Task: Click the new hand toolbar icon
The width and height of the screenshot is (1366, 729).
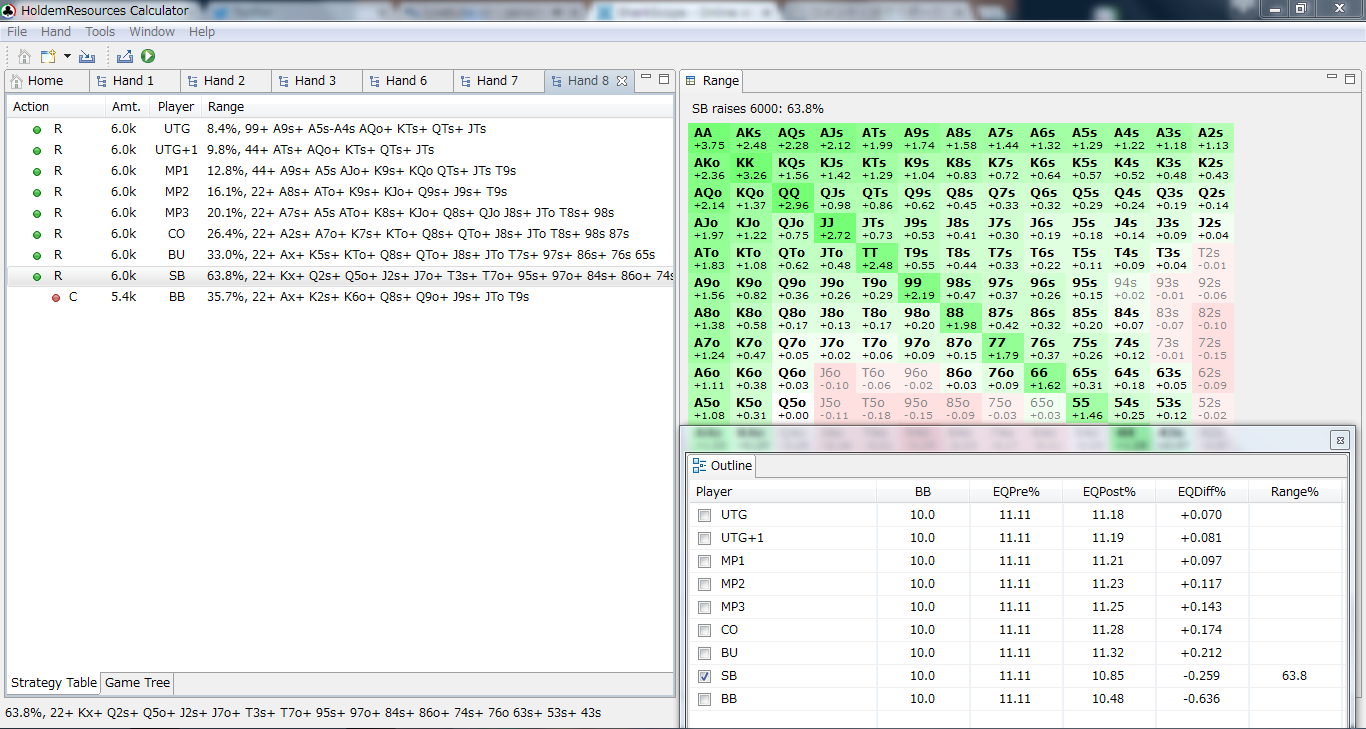Action: (x=48, y=57)
